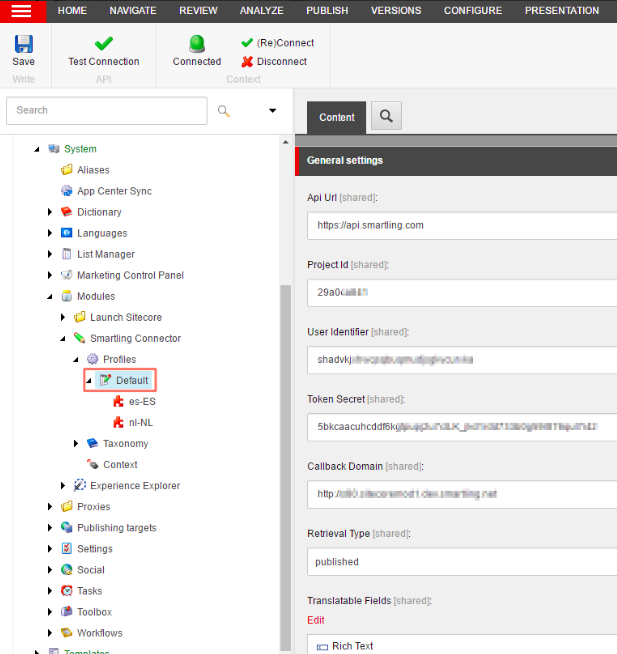The image size is (617, 654).
Task: Open the hamburger menu icon
Action: coord(21,10)
